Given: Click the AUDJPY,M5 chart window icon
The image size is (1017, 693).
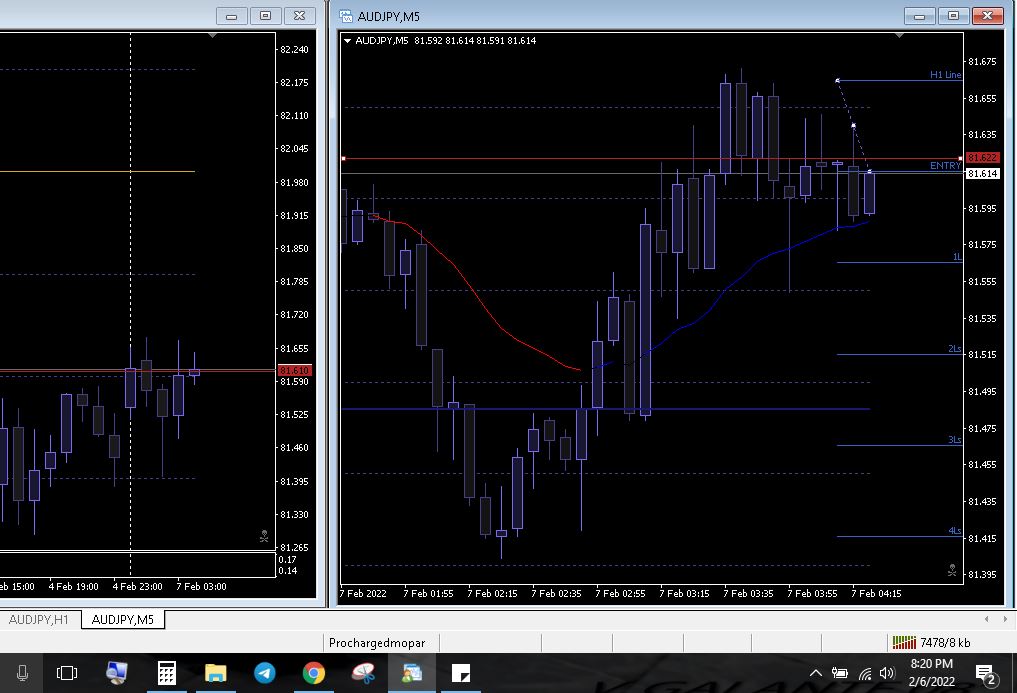Looking at the screenshot, I should click(347, 16).
